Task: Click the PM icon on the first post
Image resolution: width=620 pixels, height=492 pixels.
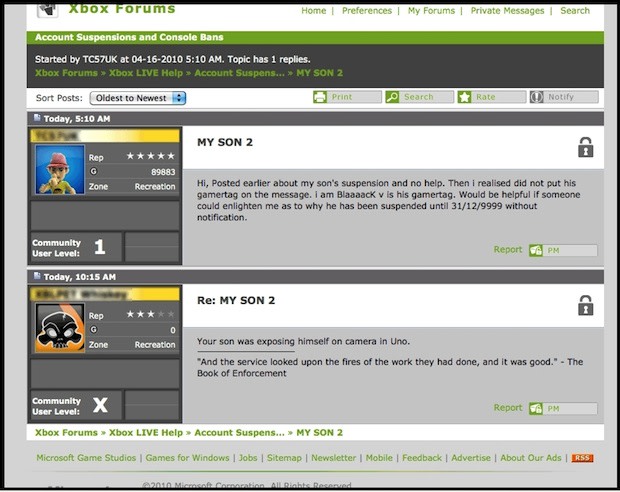Action: [x=536, y=250]
